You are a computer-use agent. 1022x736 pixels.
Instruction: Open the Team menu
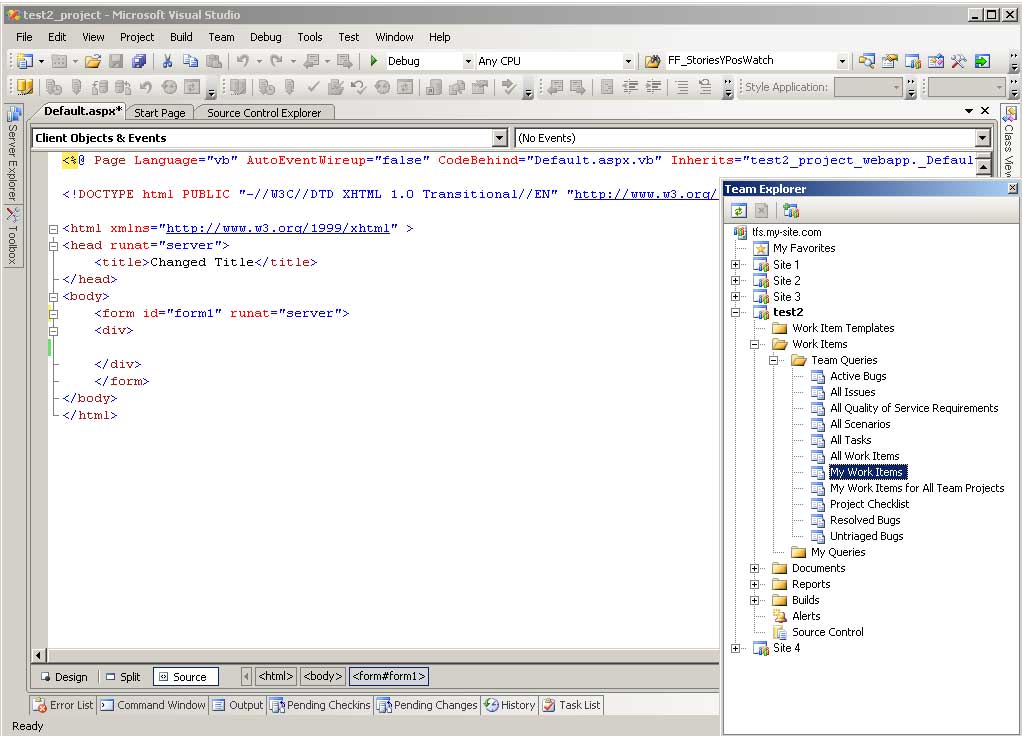221,37
